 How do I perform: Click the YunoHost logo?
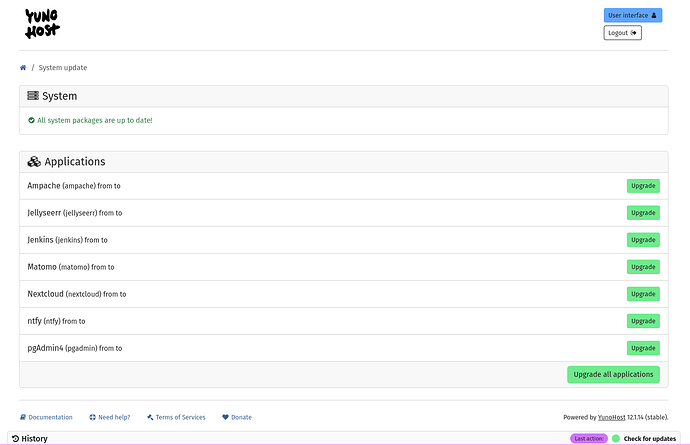[x=42, y=24]
